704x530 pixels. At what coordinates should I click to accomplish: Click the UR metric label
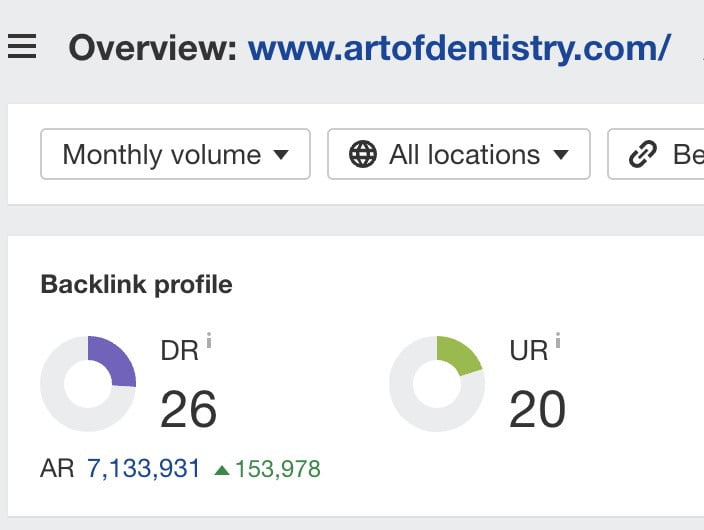tap(529, 351)
